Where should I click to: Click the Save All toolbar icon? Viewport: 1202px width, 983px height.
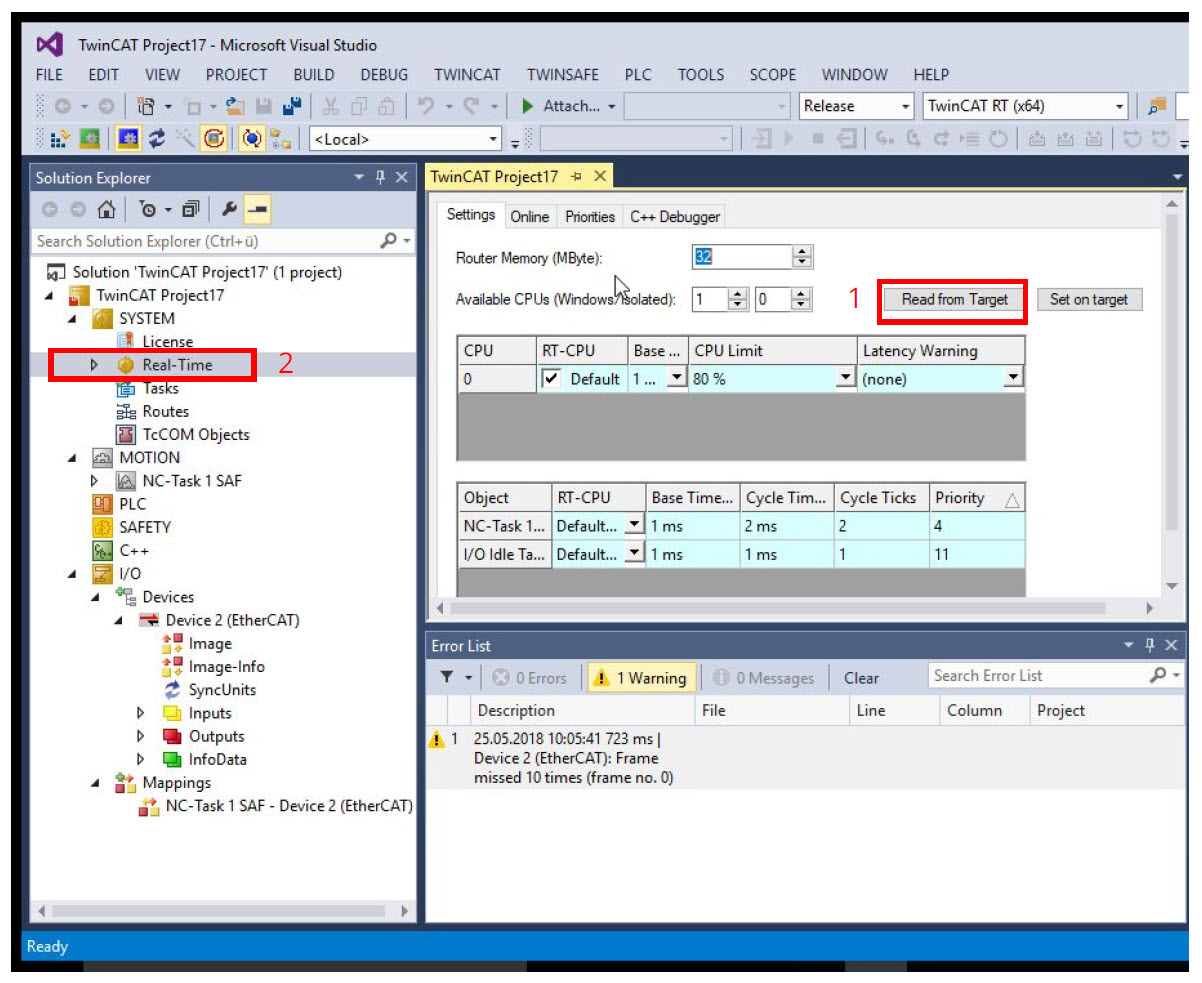click(292, 106)
